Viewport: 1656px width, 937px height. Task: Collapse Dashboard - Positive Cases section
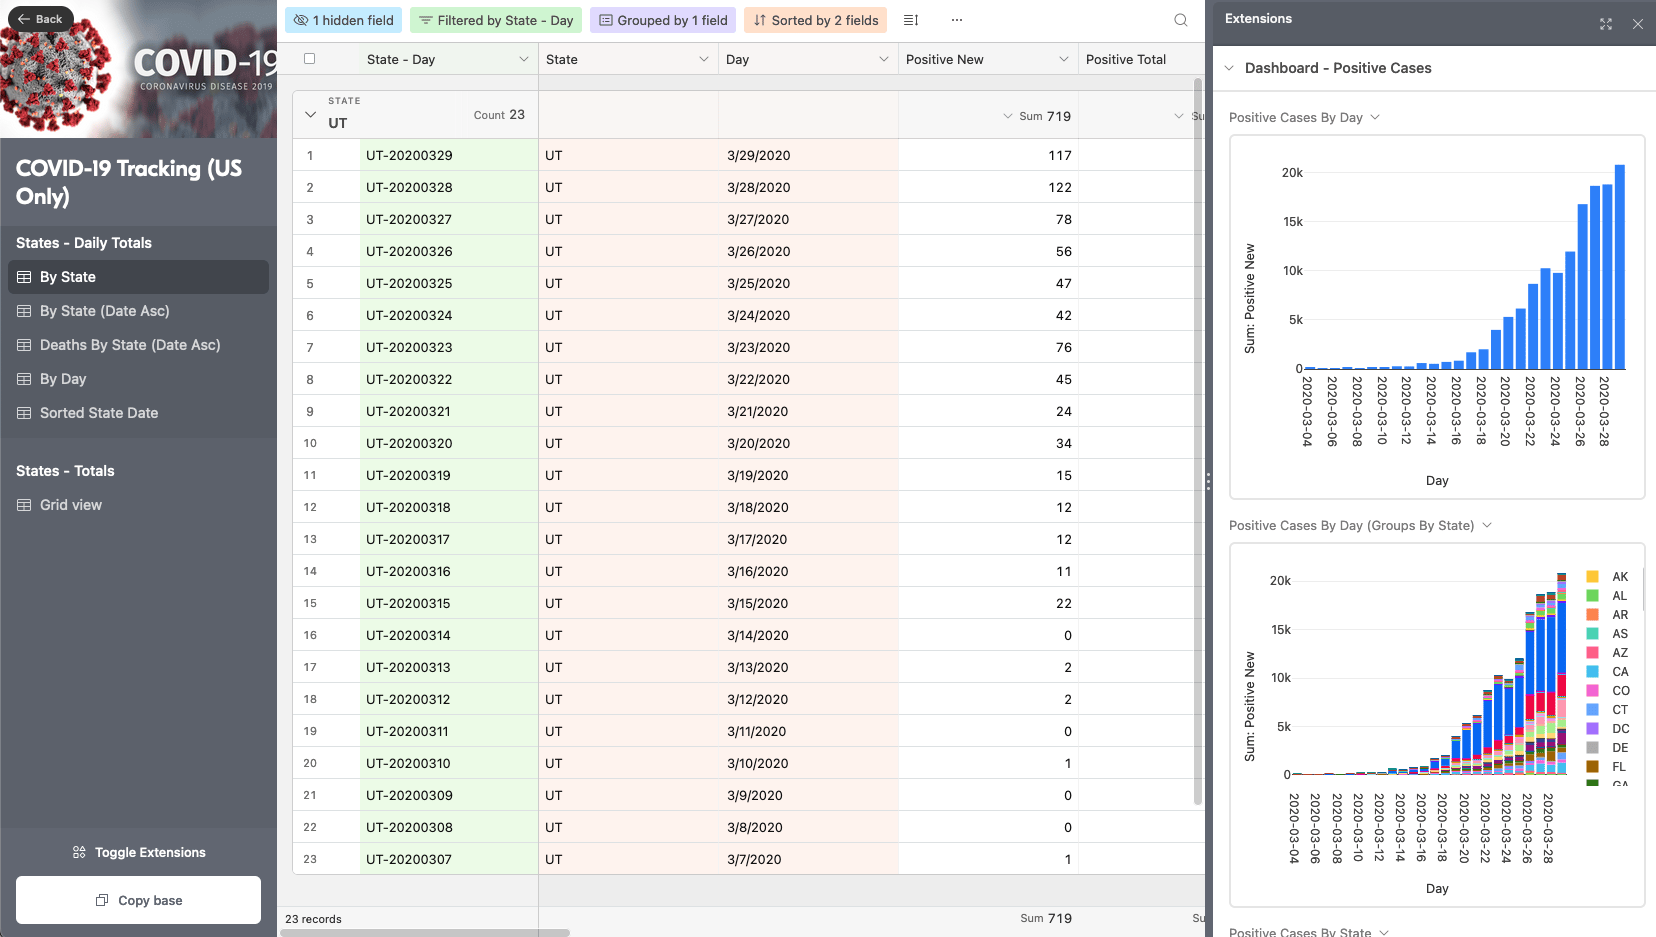1229,68
